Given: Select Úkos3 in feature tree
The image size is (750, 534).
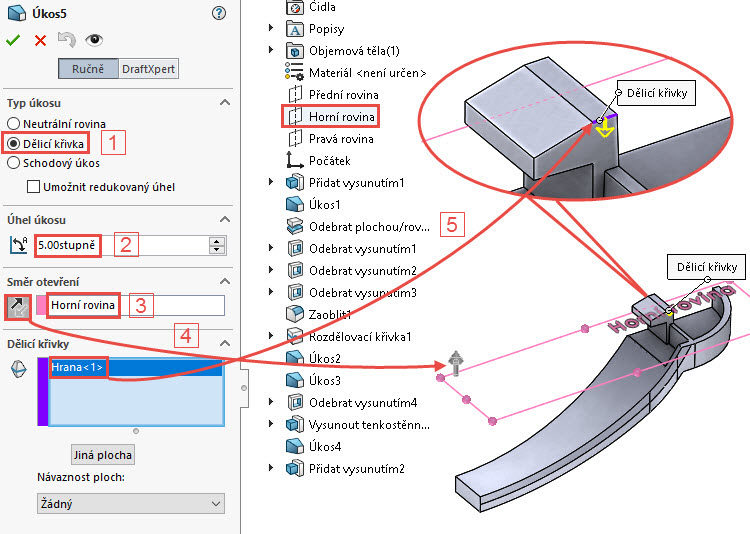Looking at the screenshot, I should point(325,381).
